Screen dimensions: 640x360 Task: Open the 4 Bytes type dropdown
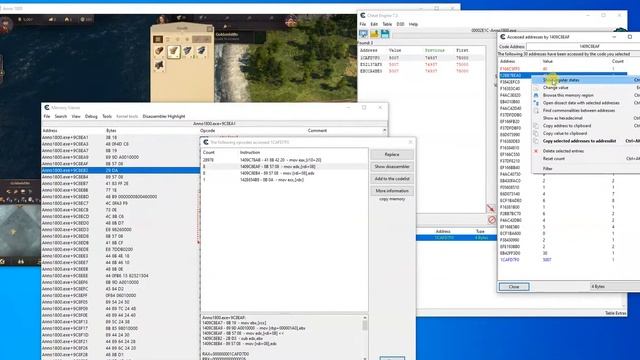[x=615, y=287]
